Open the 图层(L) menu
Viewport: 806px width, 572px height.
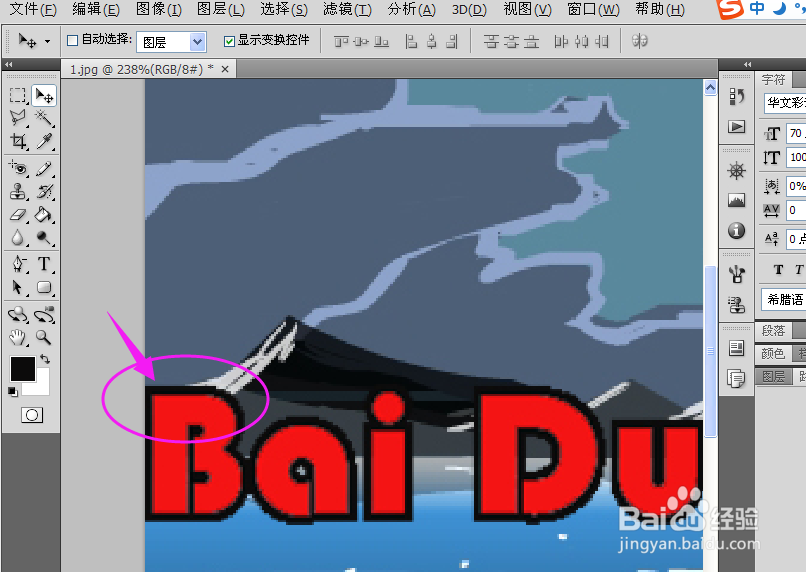[x=221, y=9]
